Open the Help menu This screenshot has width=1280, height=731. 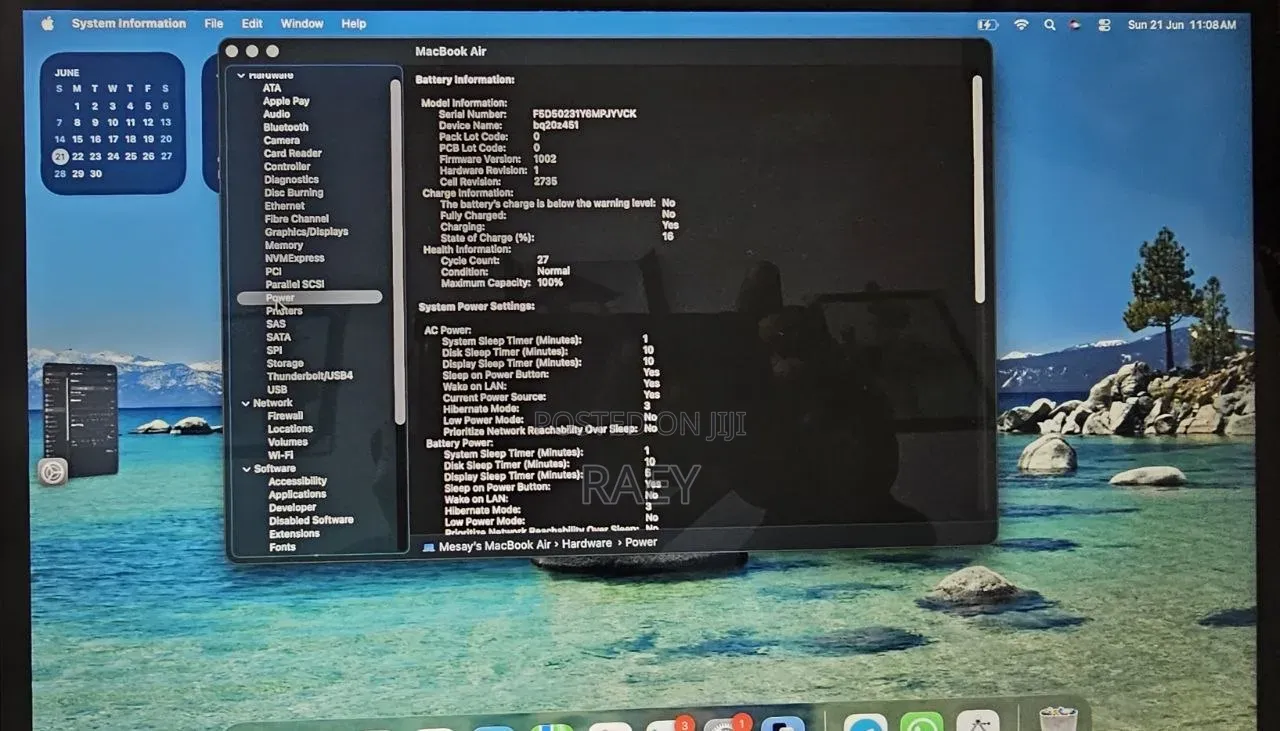click(354, 23)
